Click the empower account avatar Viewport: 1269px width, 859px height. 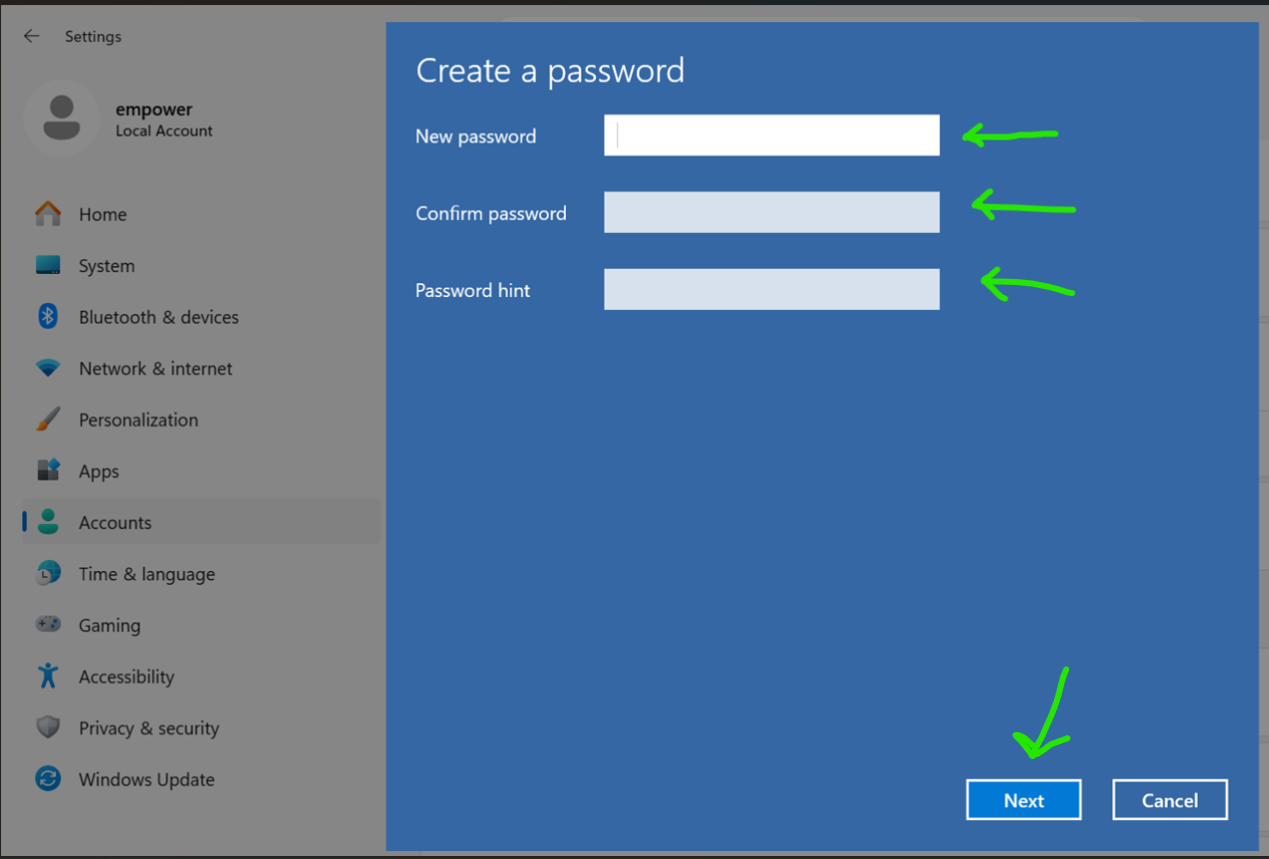[61, 118]
